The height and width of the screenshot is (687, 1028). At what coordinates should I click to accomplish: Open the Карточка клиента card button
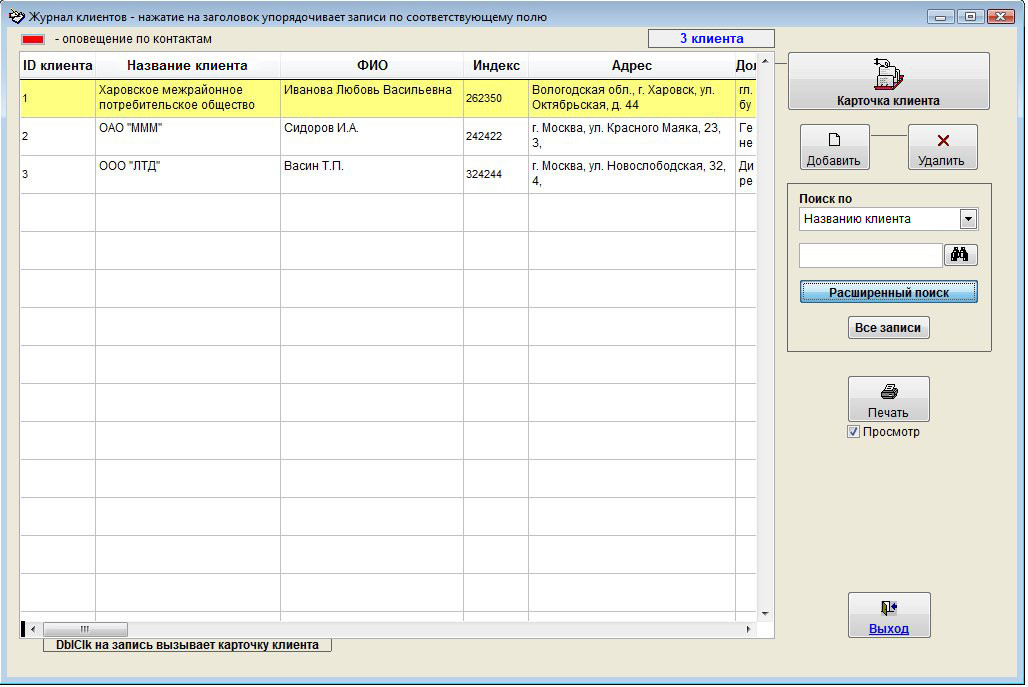click(888, 81)
